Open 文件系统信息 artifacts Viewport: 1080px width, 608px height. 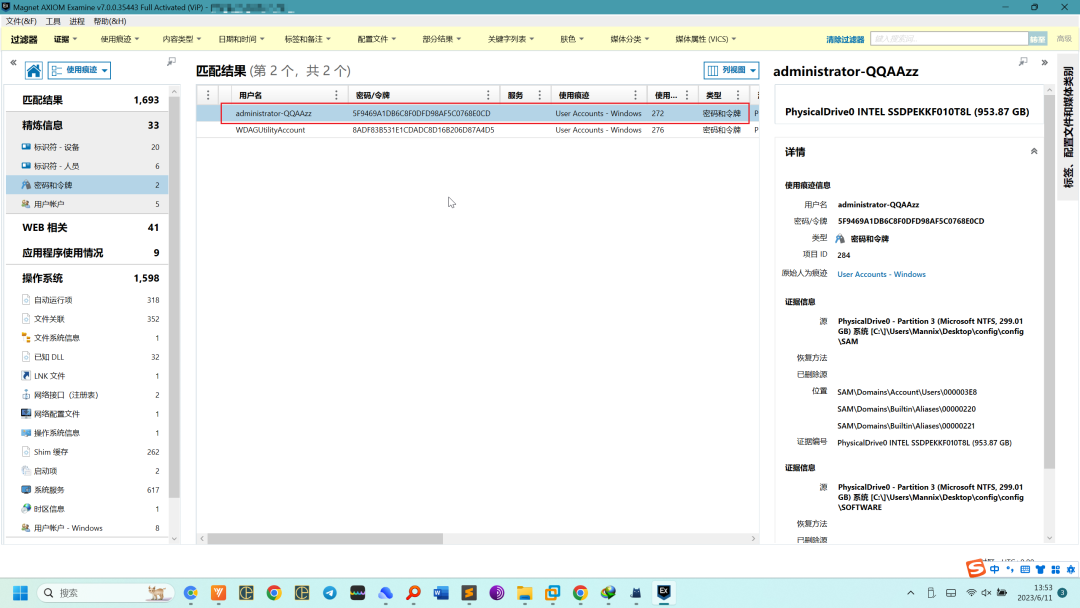87,337
